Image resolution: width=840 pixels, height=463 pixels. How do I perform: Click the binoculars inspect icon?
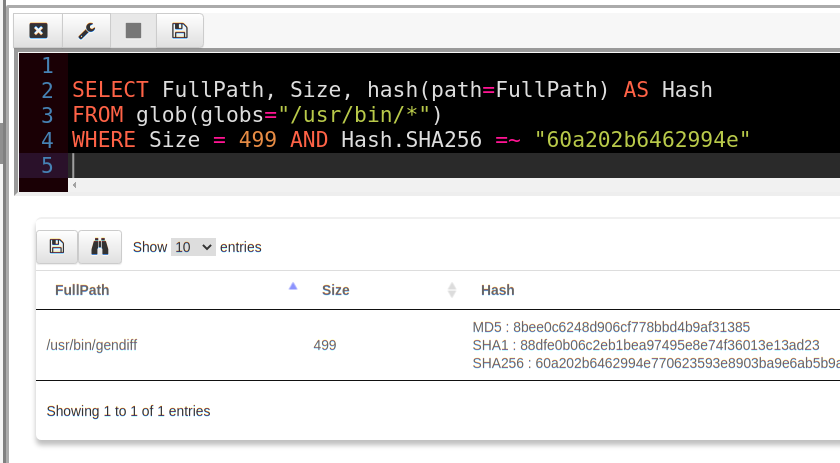point(100,247)
